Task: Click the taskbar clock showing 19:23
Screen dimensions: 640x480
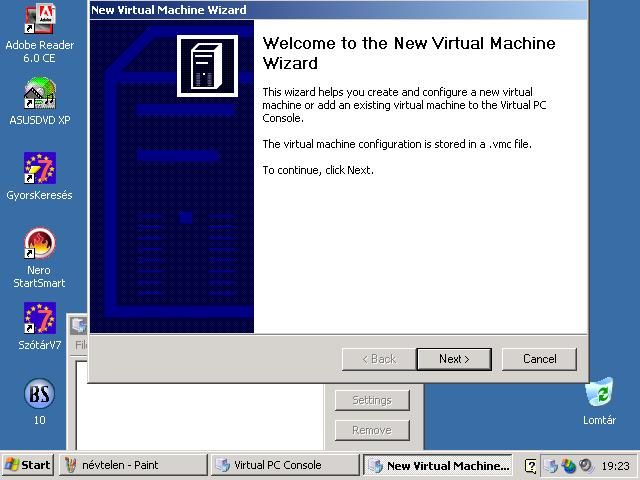Action: click(616, 466)
